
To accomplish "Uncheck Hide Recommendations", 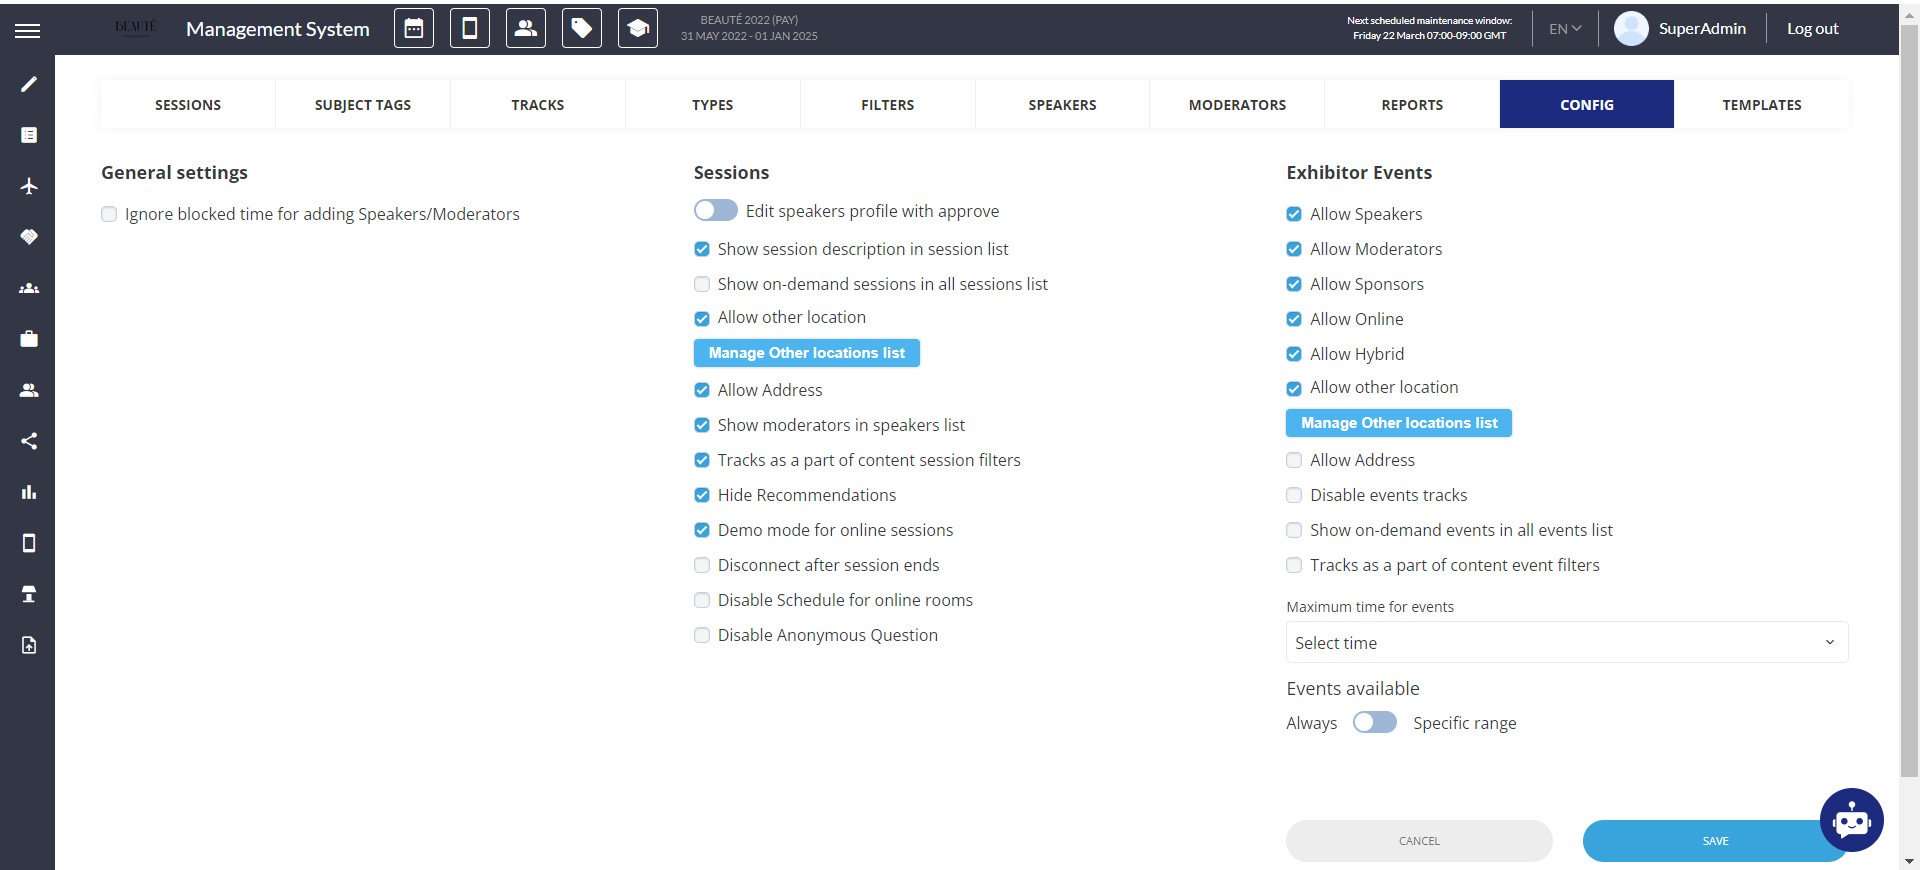I will pos(702,495).
